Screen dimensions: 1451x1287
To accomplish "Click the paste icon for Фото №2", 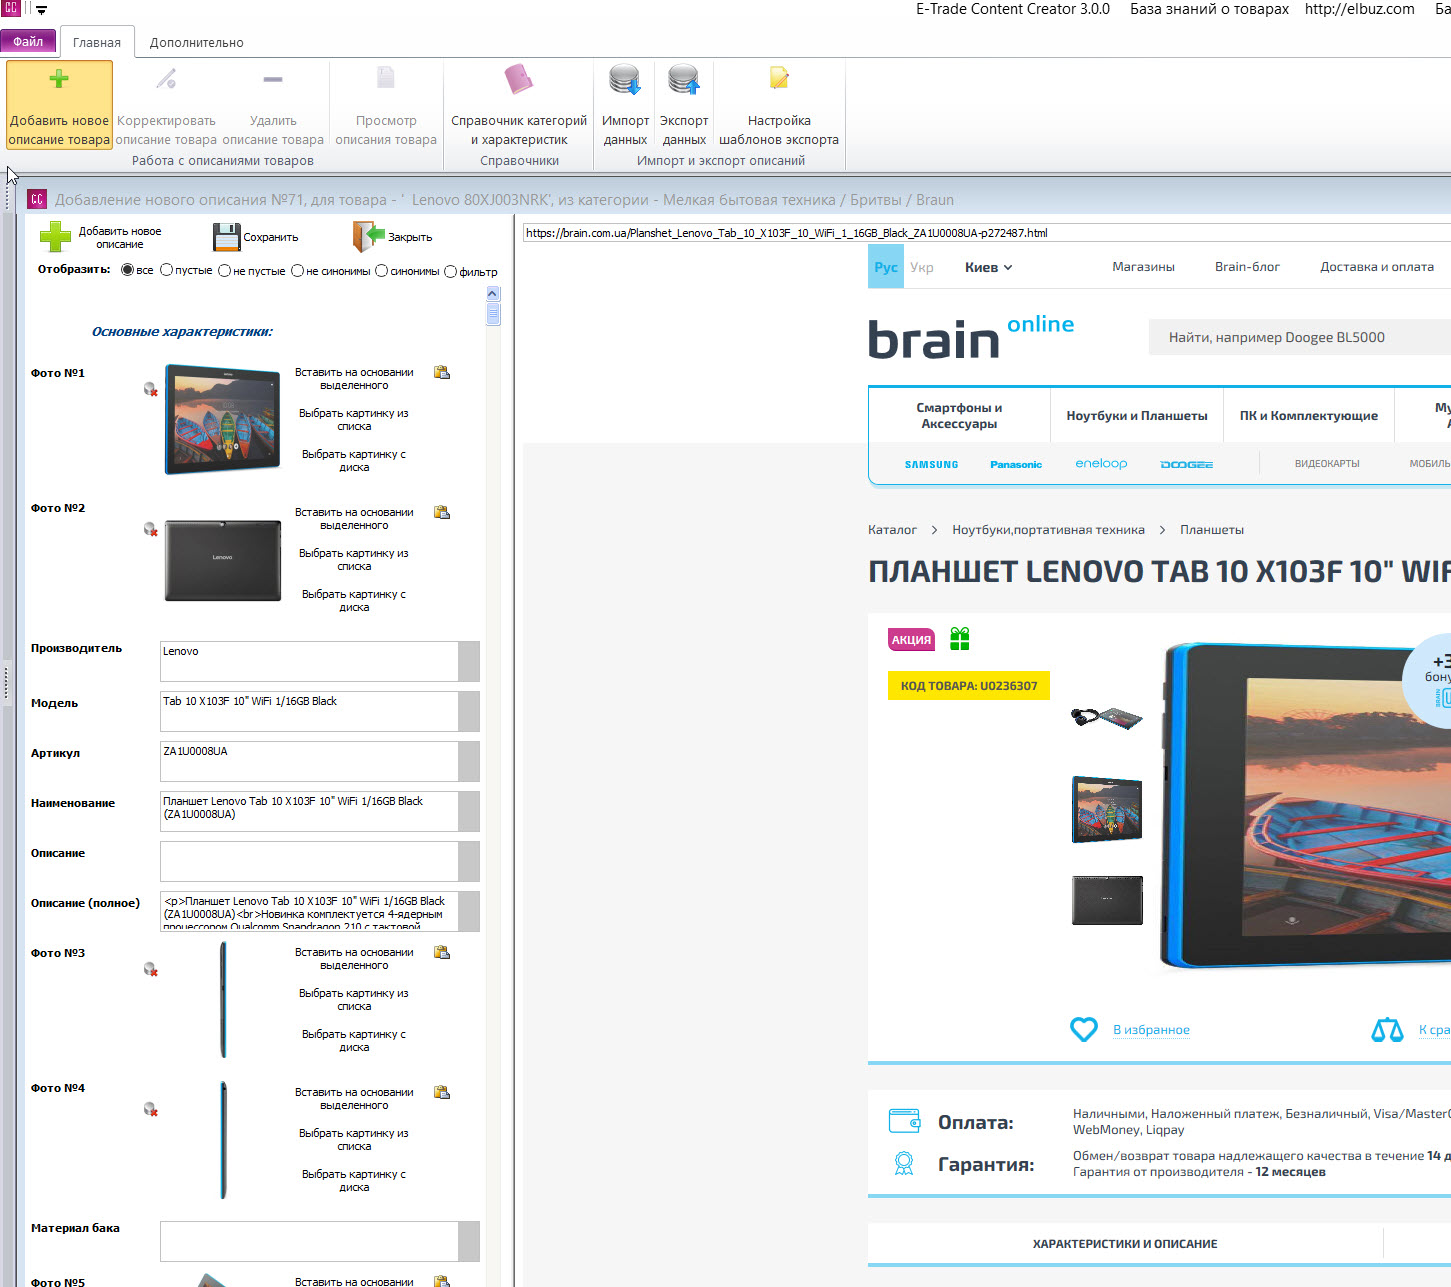I will [442, 512].
